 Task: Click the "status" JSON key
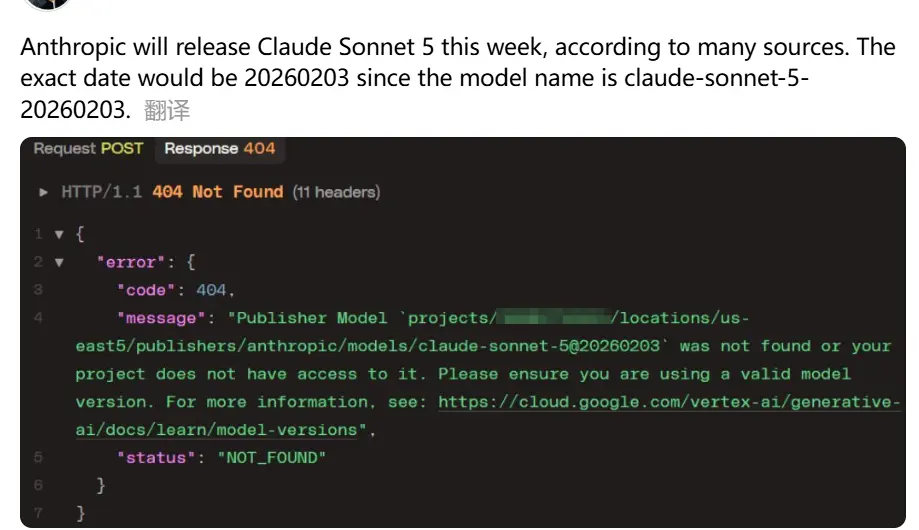[157, 458]
